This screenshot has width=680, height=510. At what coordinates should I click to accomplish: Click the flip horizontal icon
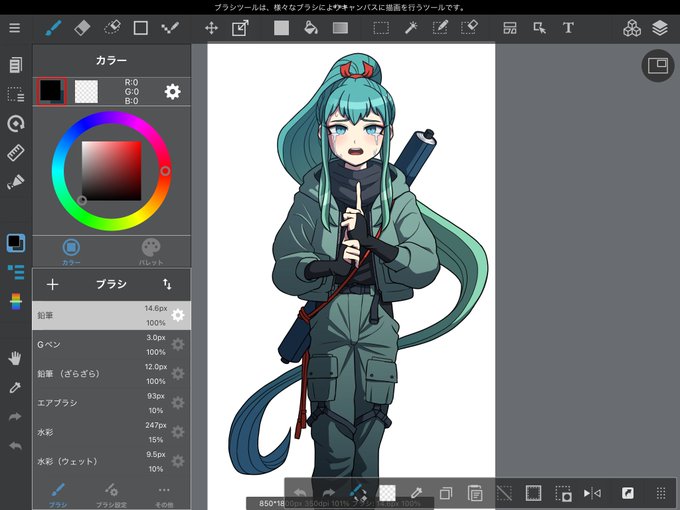click(592, 493)
